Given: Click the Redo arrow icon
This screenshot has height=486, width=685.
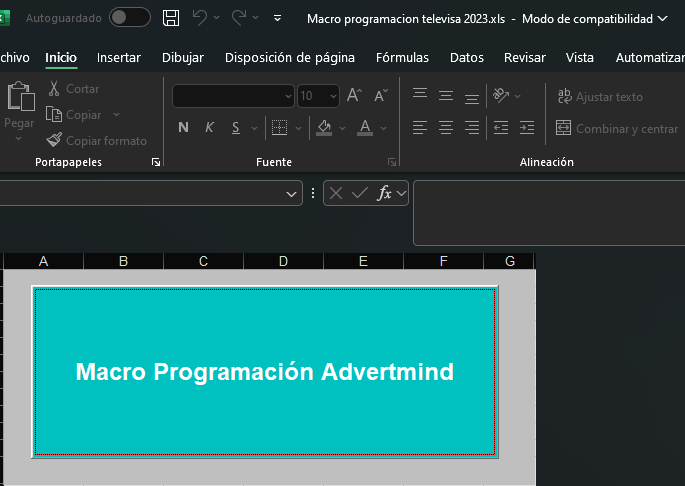Looking at the screenshot, I should [x=239, y=18].
